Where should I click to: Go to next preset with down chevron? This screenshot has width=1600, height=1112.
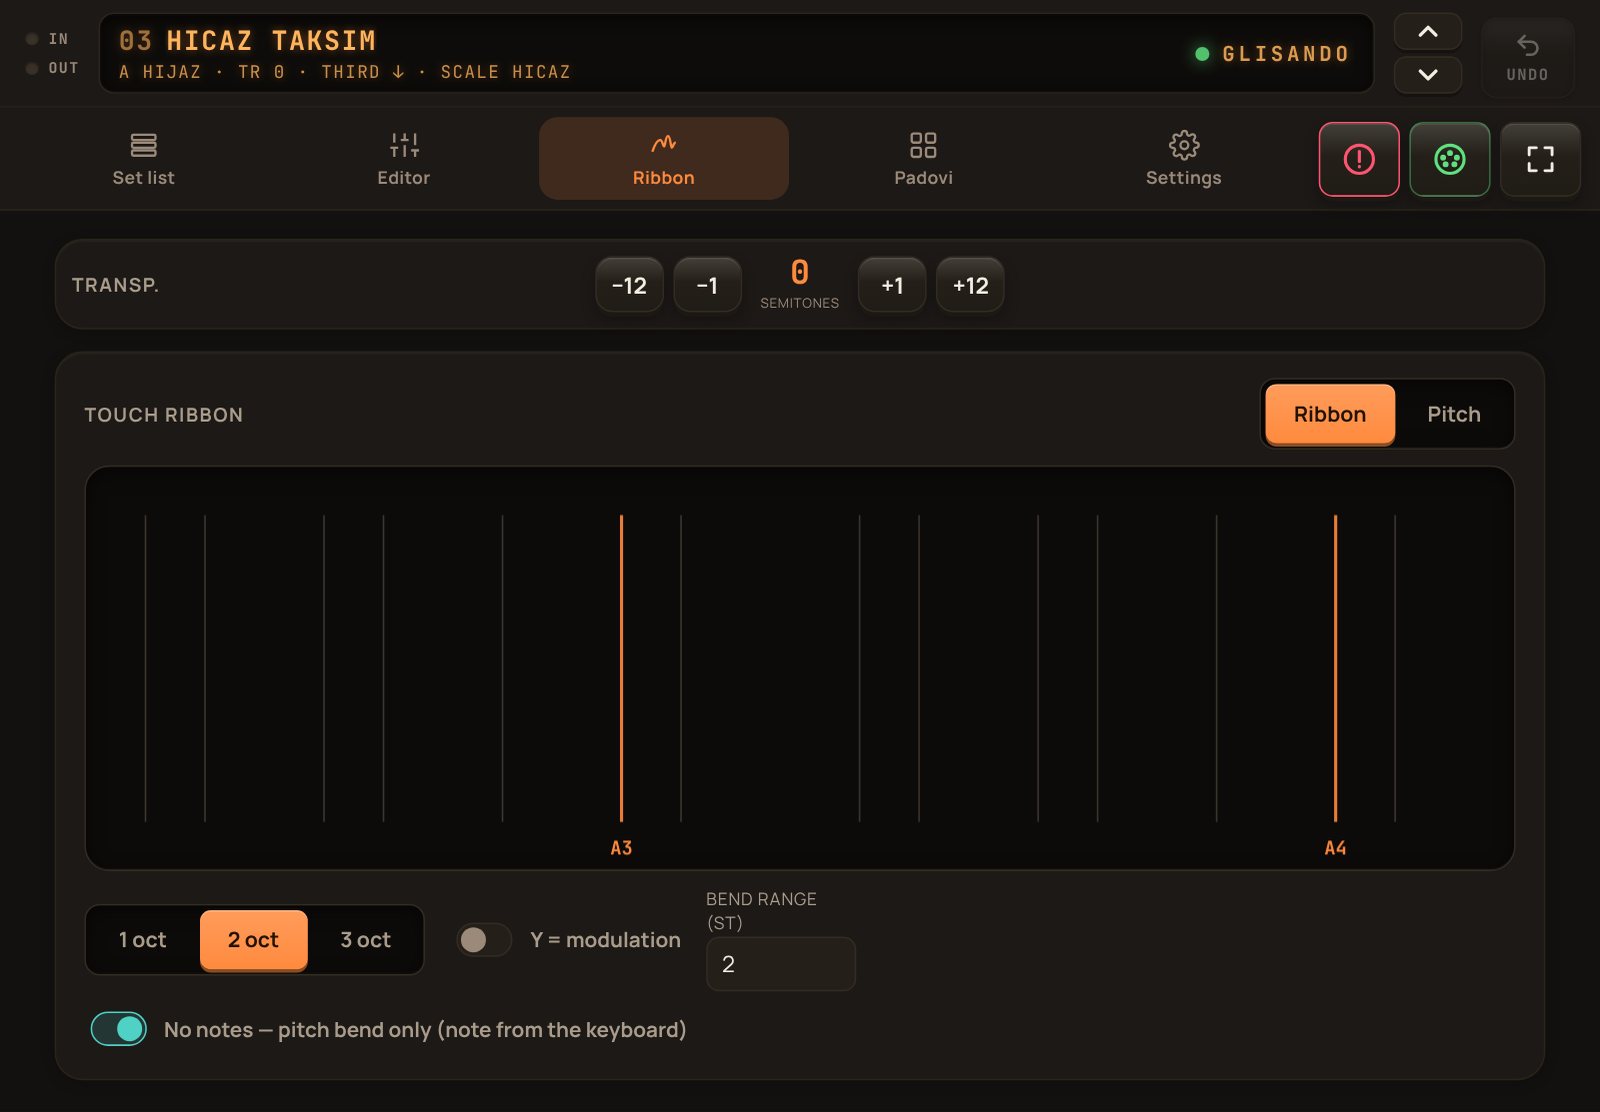(x=1428, y=75)
